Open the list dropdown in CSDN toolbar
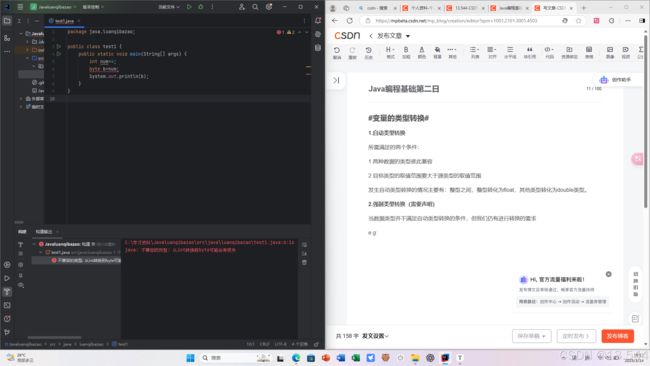This screenshot has height=366, width=650. 475,52
